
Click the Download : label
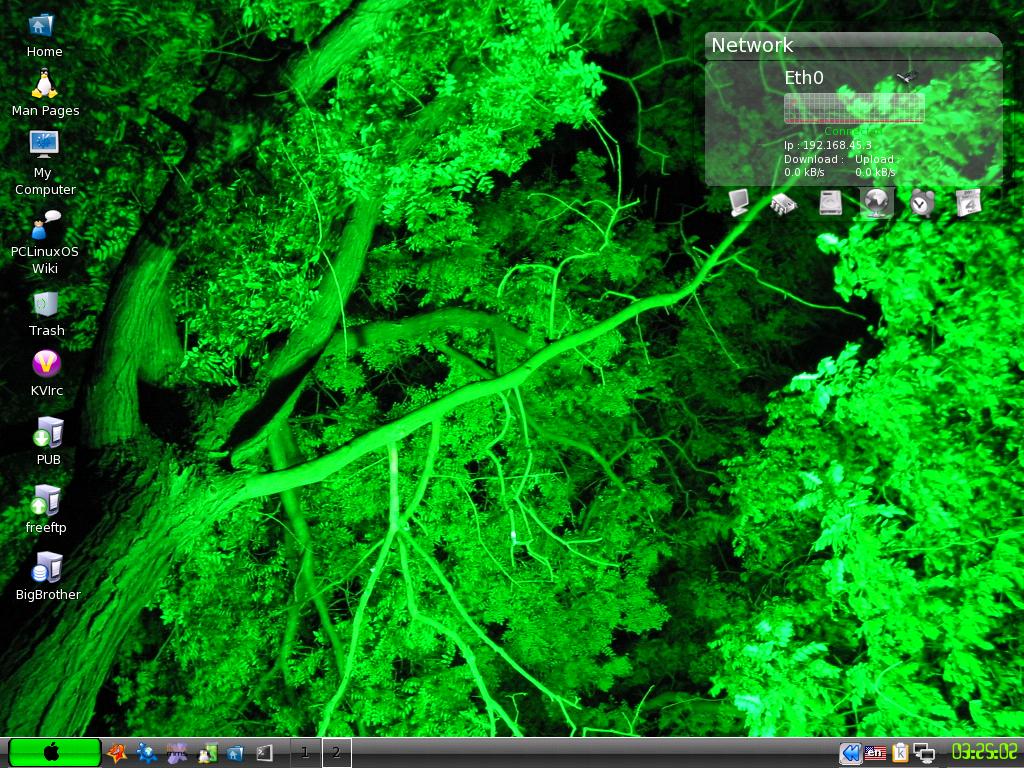[x=814, y=159]
